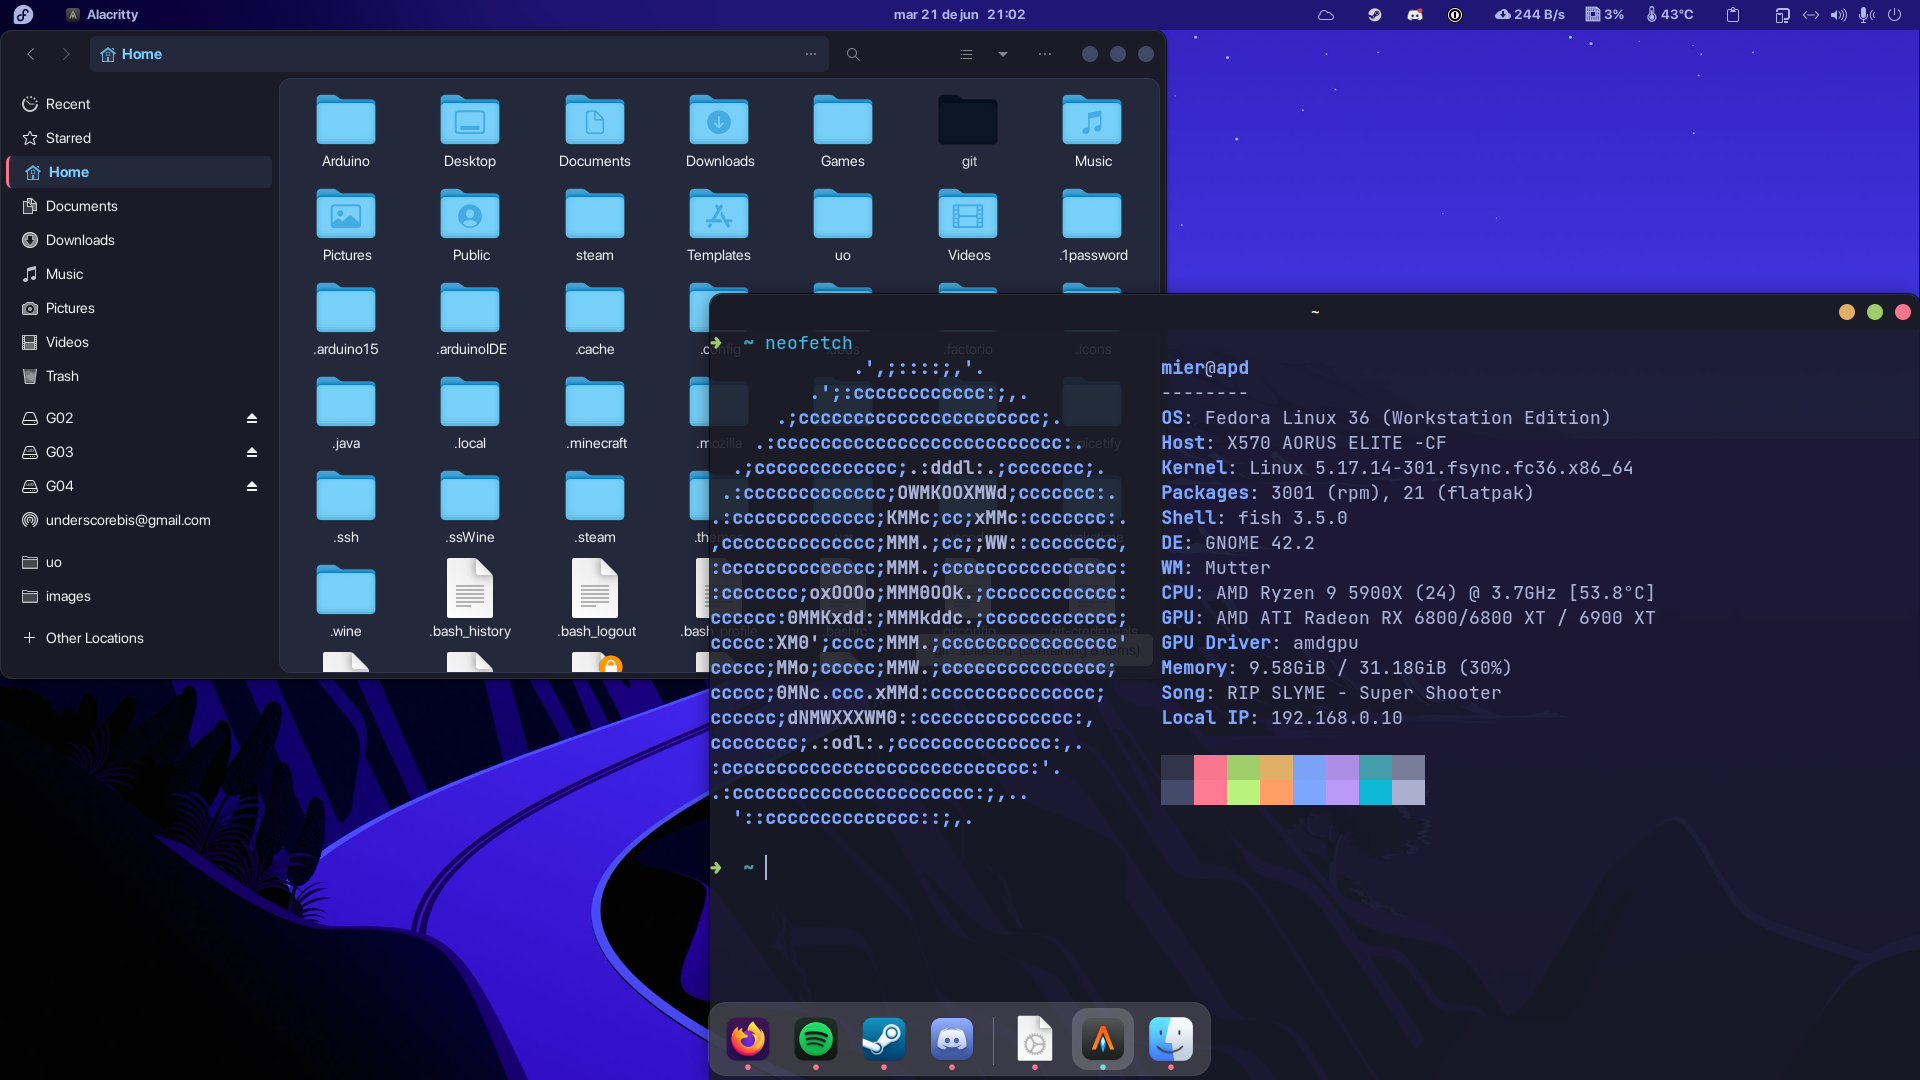
Task: Click the color palette swatch in neofetch output
Action: pos(1292,779)
